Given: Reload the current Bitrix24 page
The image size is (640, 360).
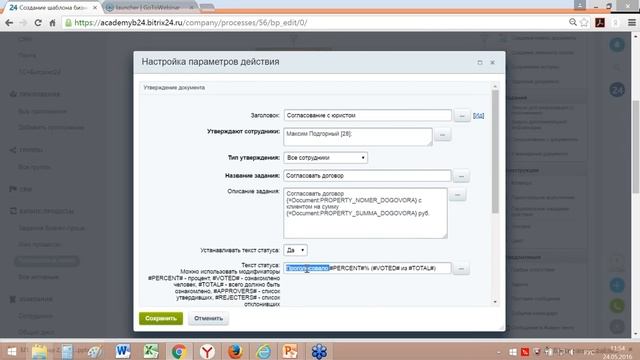Looking at the screenshot, I should click(x=38, y=23).
